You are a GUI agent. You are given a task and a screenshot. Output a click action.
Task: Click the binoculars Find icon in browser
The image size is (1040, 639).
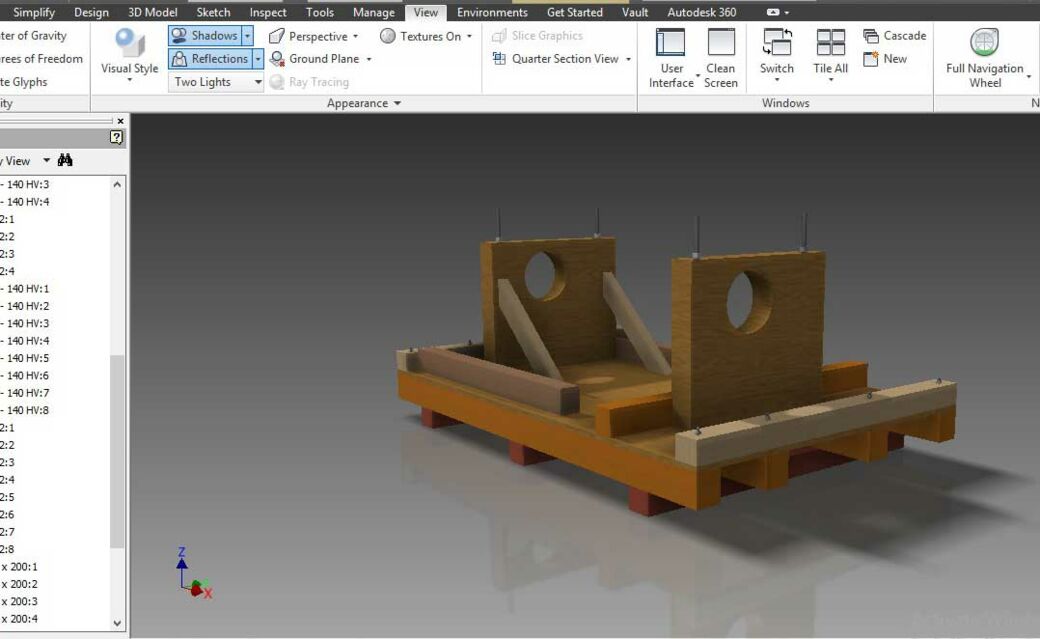coord(65,160)
